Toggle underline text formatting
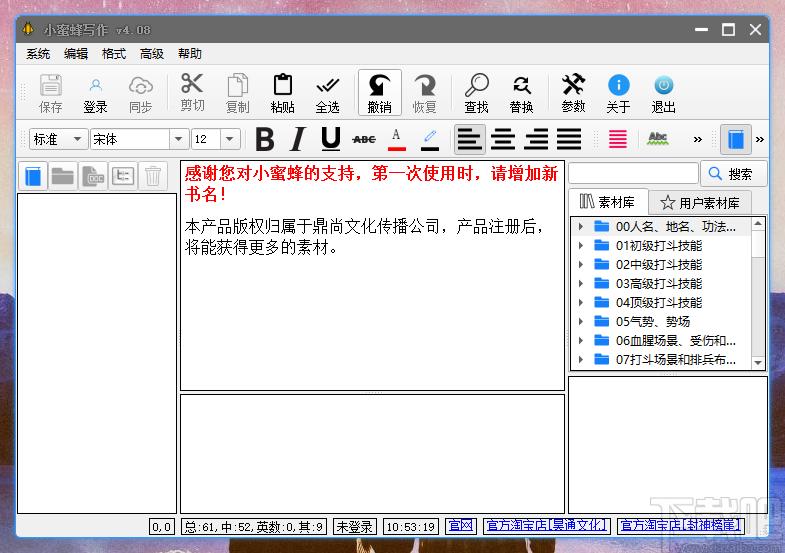785x553 pixels. (330, 139)
